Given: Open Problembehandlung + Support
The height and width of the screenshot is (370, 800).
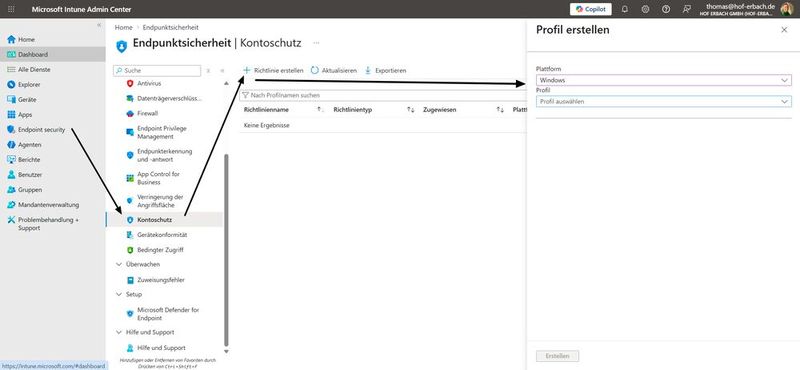Looking at the screenshot, I should click(48, 224).
